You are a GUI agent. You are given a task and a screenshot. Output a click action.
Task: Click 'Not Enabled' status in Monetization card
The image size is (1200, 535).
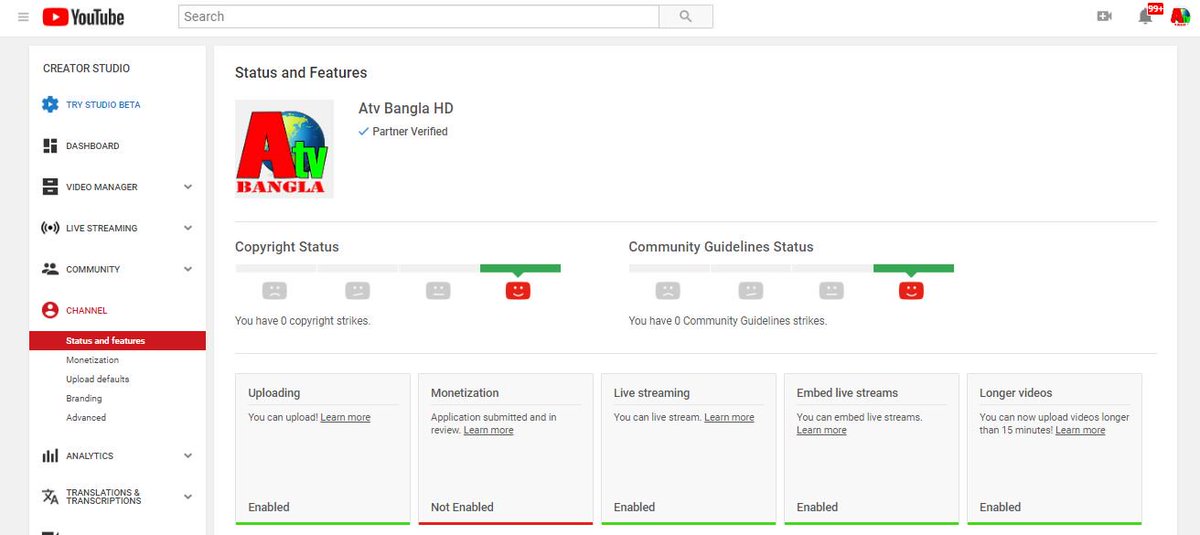click(x=462, y=507)
